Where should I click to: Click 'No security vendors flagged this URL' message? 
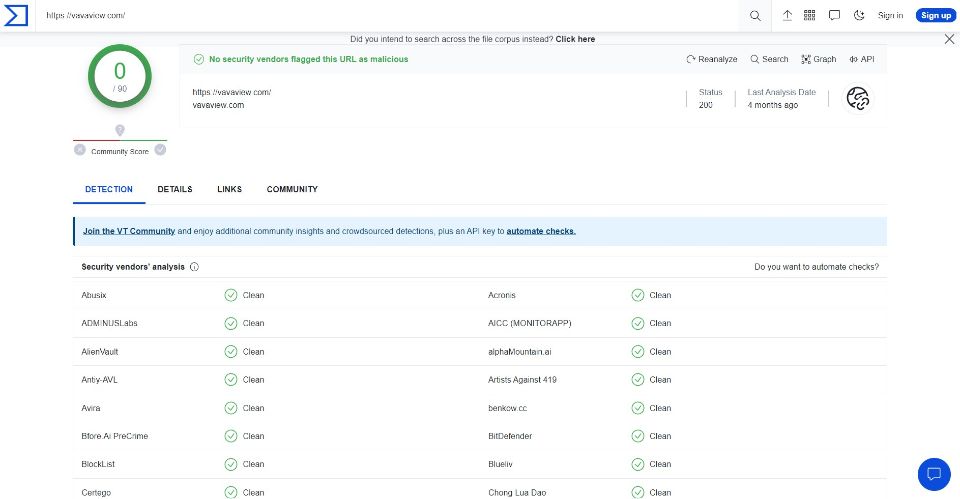pos(309,59)
